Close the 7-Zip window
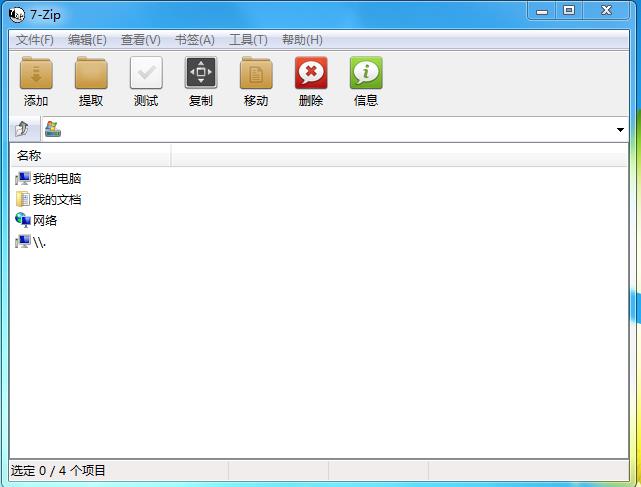This screenshot has width=641, height=487. (x=606, y=11)
